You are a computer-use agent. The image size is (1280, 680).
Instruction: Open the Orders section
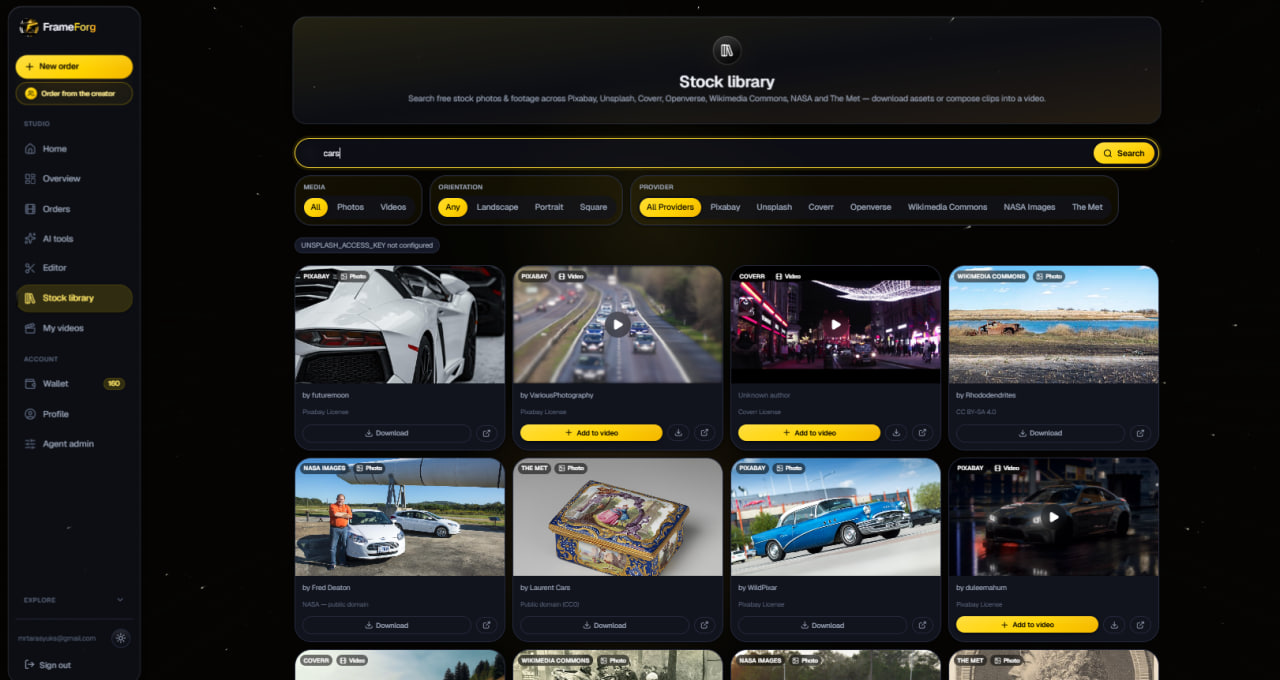74,209
